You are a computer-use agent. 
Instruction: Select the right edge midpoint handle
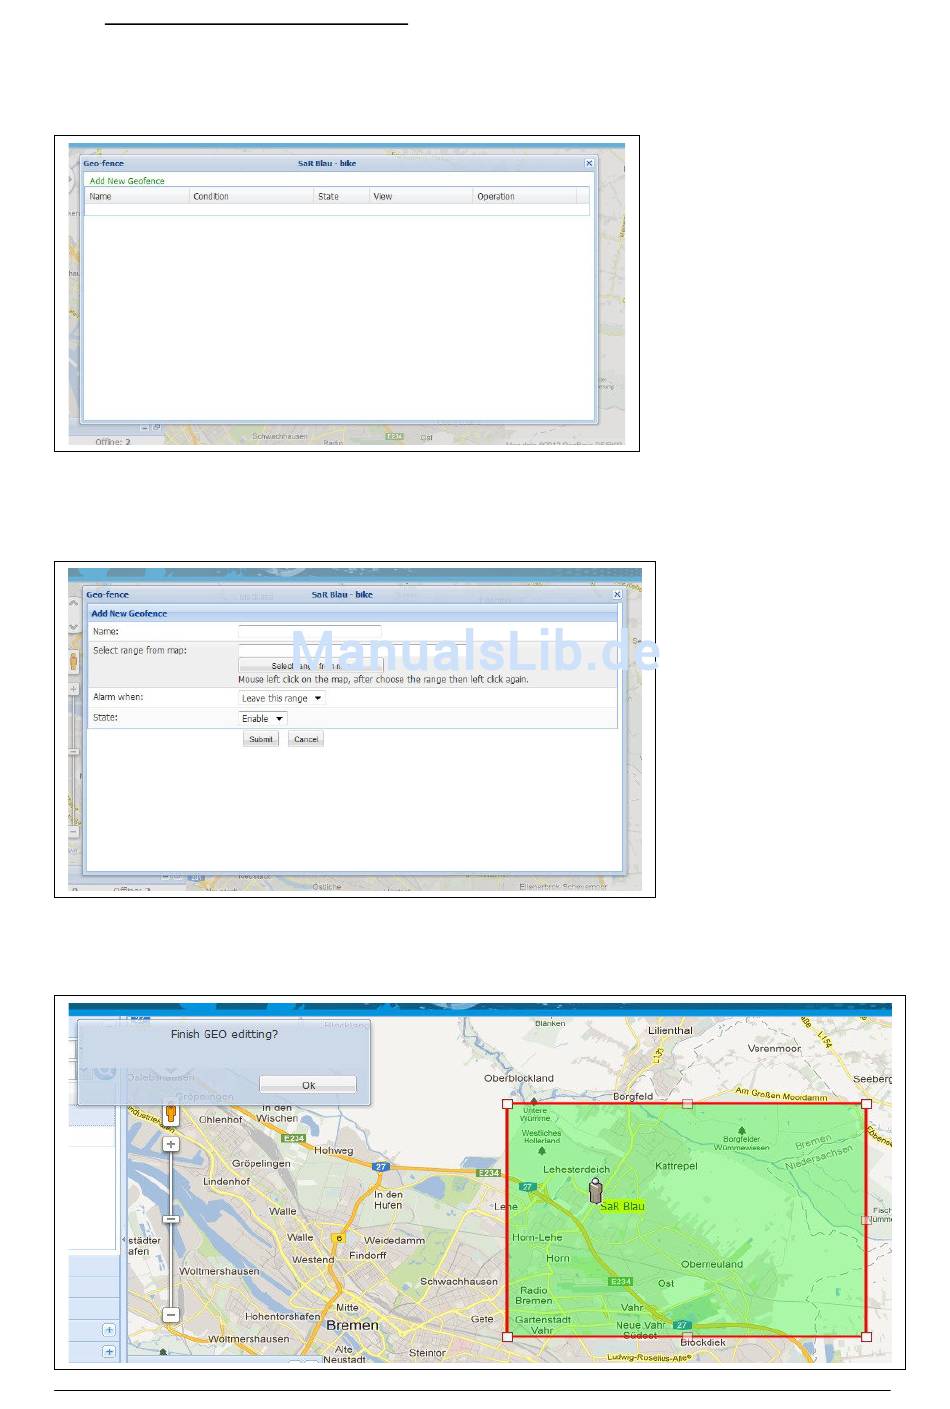[x=866, y=1220]
